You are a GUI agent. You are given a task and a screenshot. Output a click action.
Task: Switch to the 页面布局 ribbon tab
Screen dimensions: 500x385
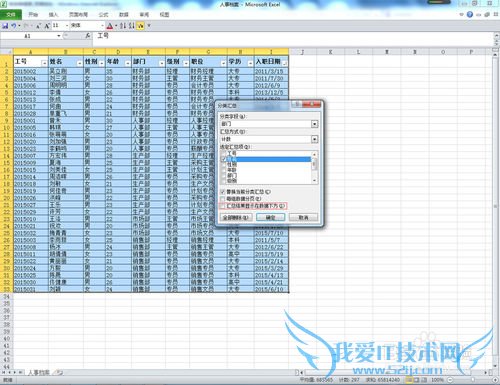[x=78, y=15]
